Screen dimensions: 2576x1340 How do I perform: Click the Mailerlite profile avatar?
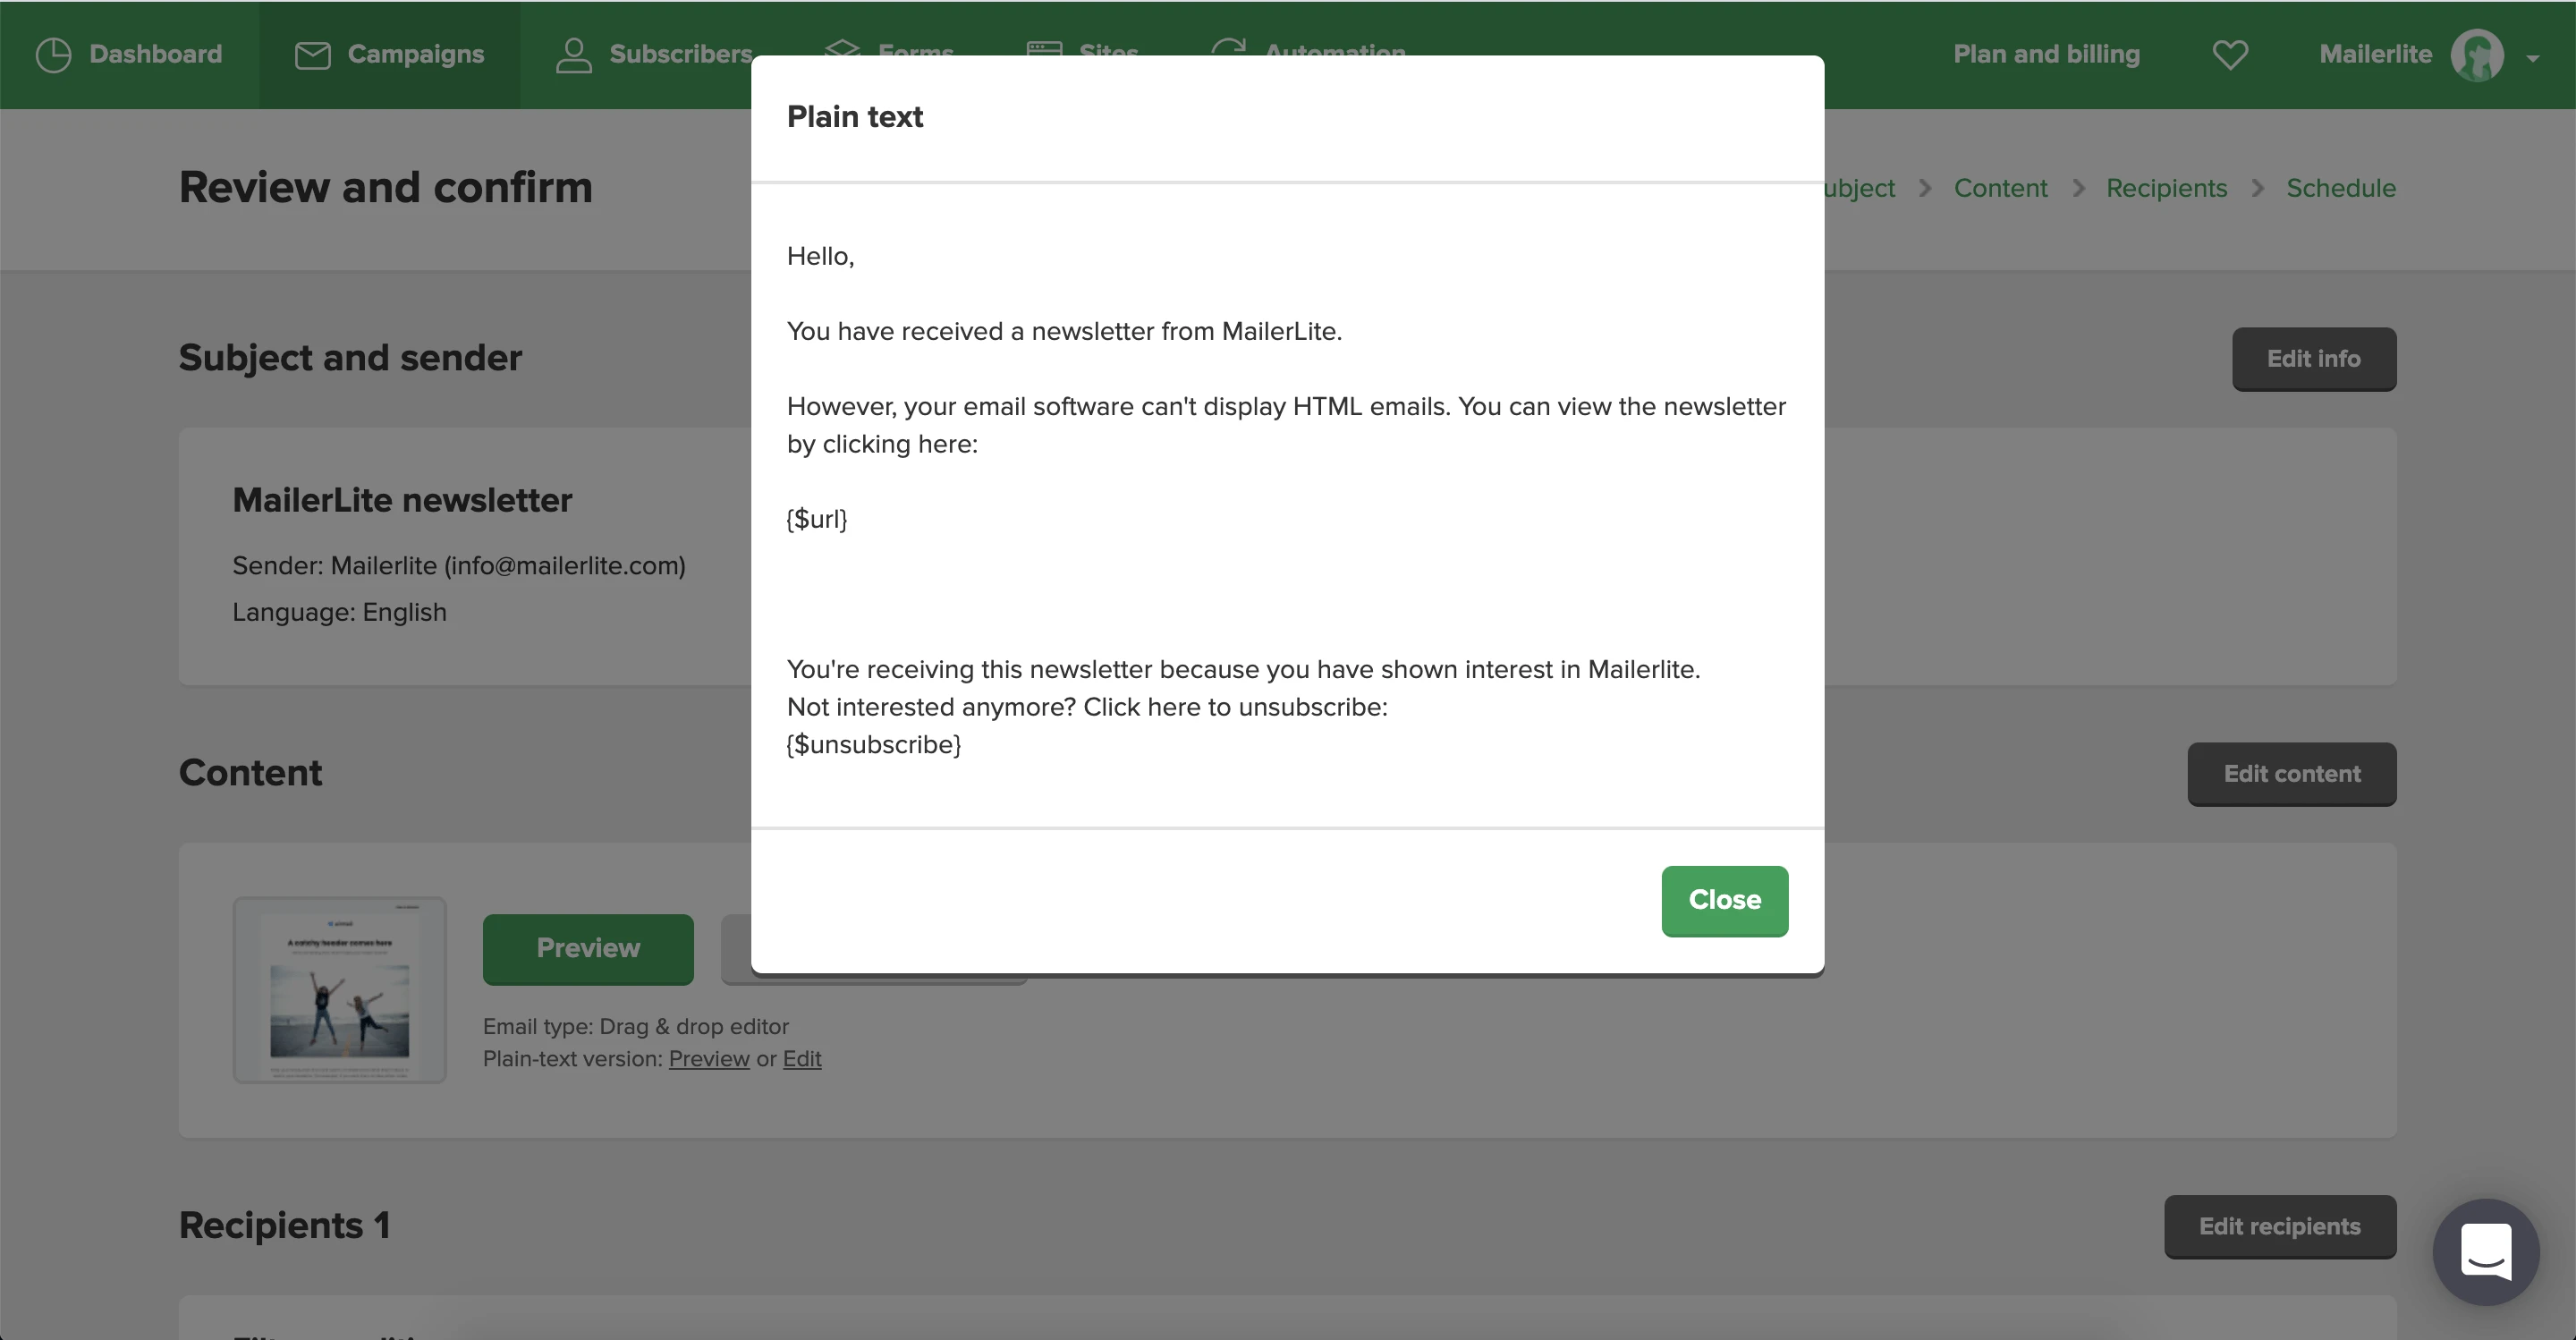pyautogui.click(x=2476, y=55)
